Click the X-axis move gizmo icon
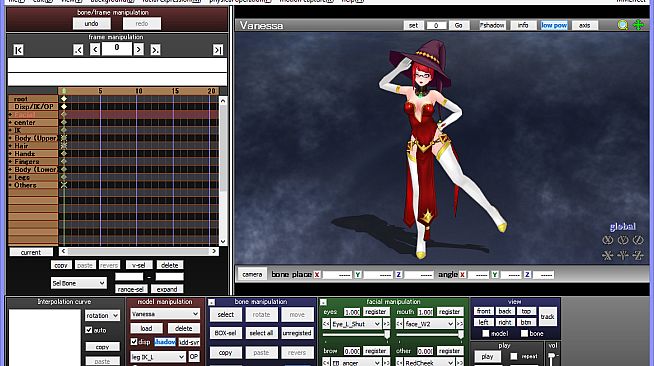The image size is (654, 366). click(608, 255)
